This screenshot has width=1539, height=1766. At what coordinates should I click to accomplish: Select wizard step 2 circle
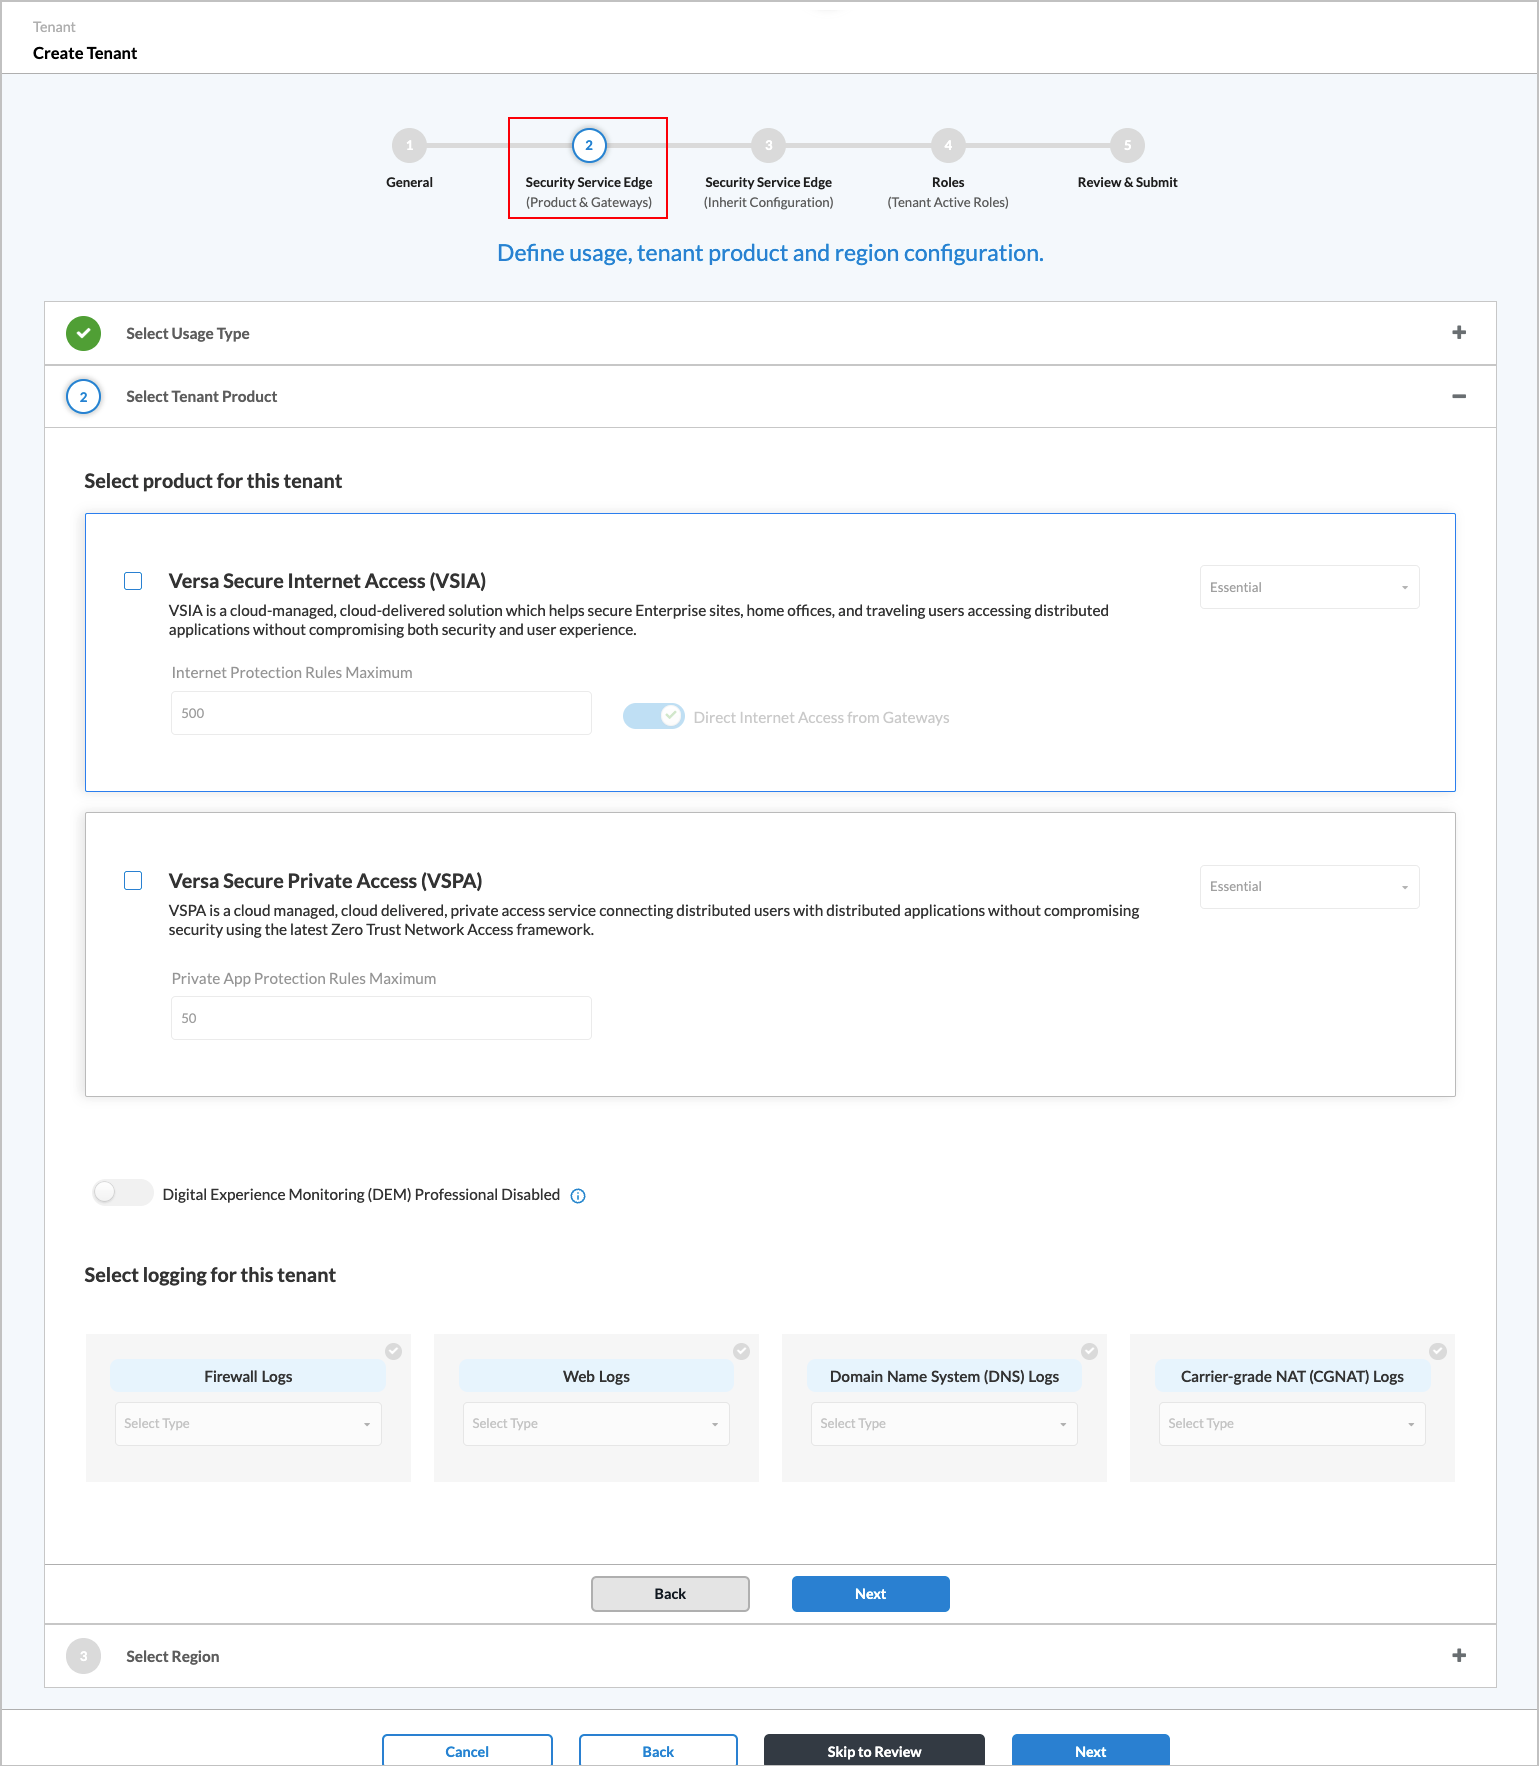pyautogui.click(x=589, y=145)
